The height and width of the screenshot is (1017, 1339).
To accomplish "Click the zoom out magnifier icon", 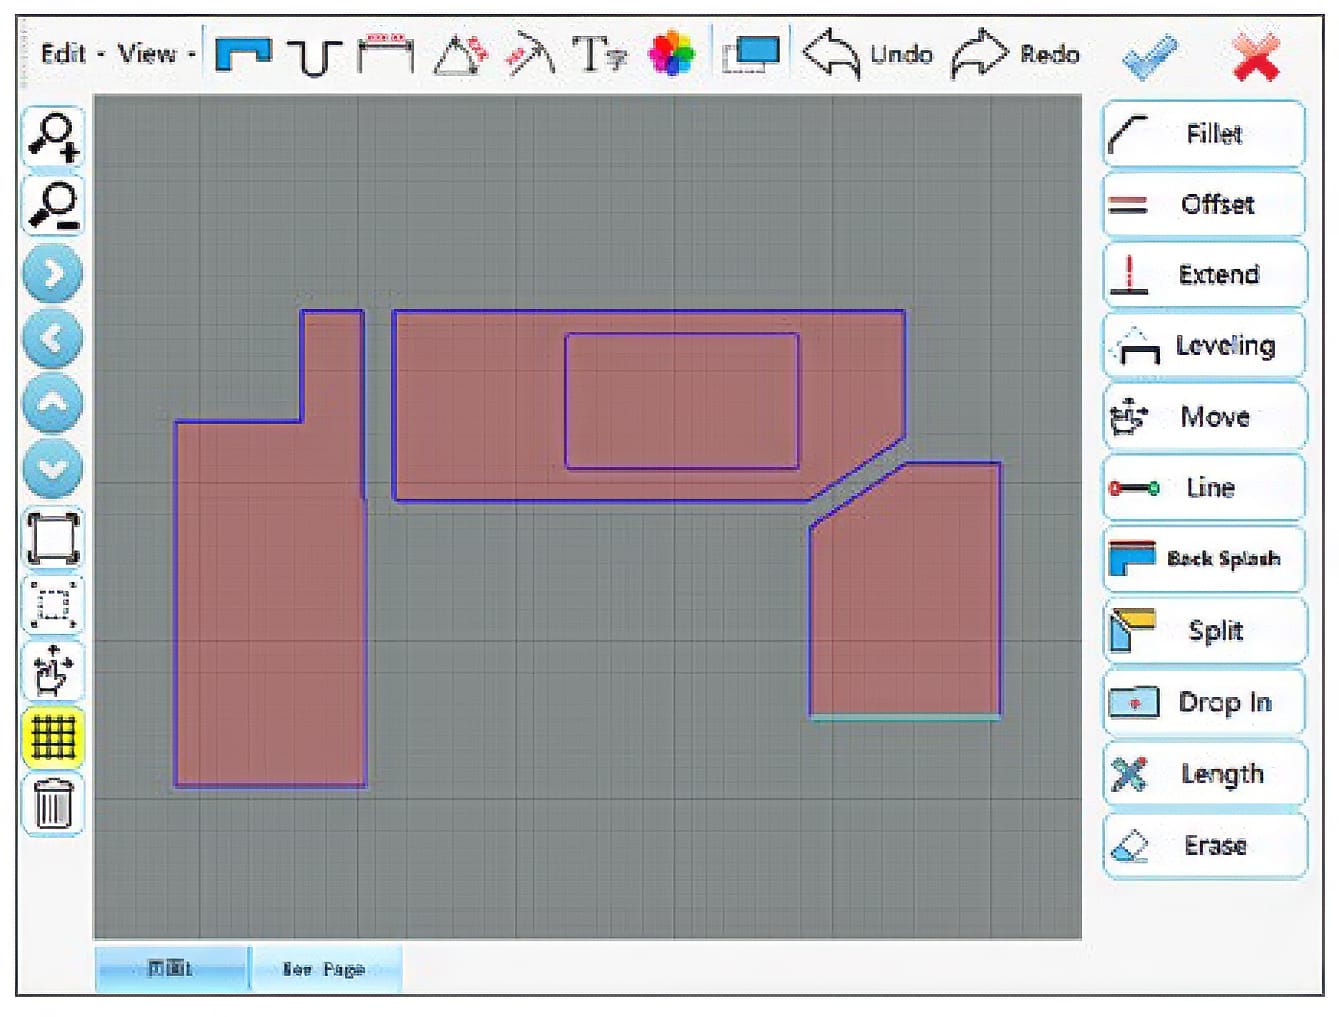I will tap(53, 205).
